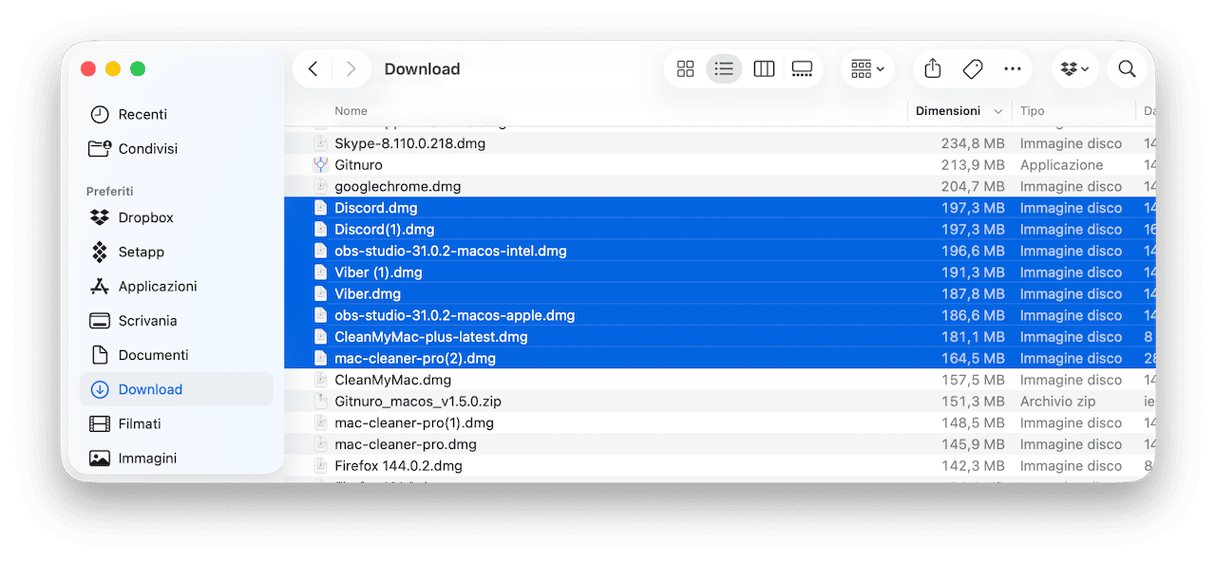Switch to icon grid view
The image size is (1216, 562).
click(x=685, y=69)
